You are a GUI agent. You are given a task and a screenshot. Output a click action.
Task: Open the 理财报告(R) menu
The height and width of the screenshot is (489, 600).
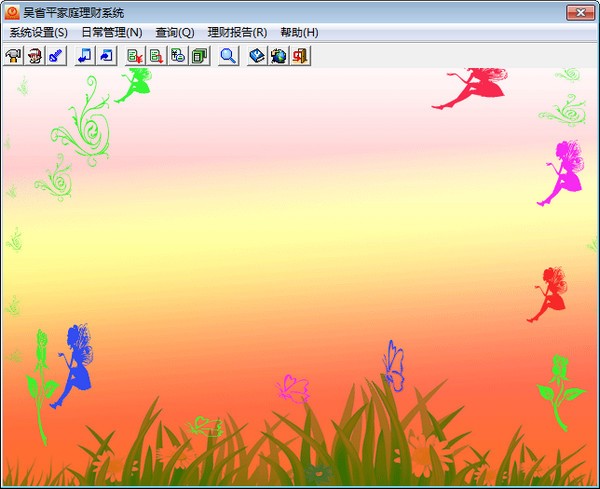pos(237,33)
